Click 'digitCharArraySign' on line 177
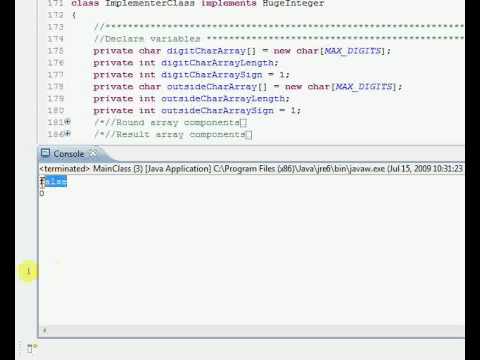 tap(212, 75)
